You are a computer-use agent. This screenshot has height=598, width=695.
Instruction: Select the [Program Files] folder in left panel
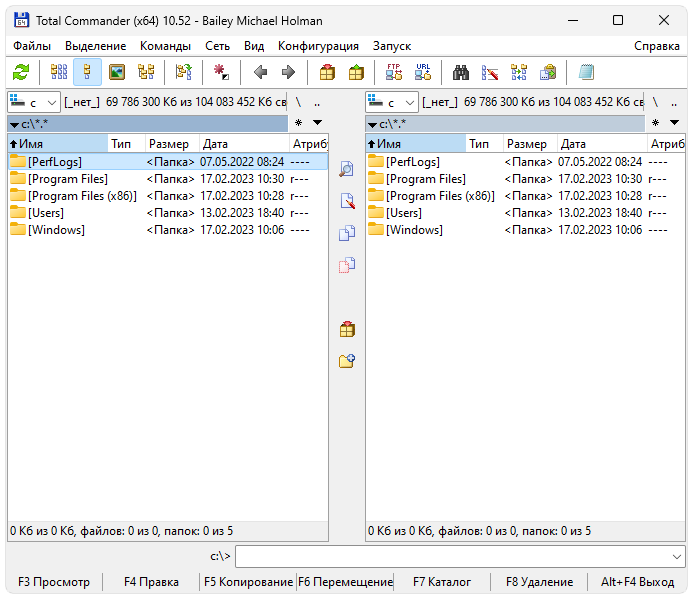click(x=67, y=179)
